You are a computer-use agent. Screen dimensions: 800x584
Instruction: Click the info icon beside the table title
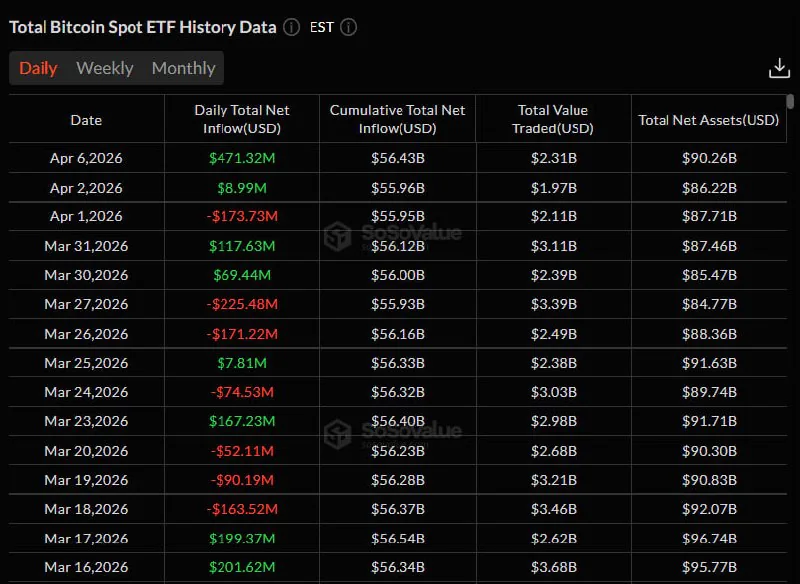click(291, 28)
